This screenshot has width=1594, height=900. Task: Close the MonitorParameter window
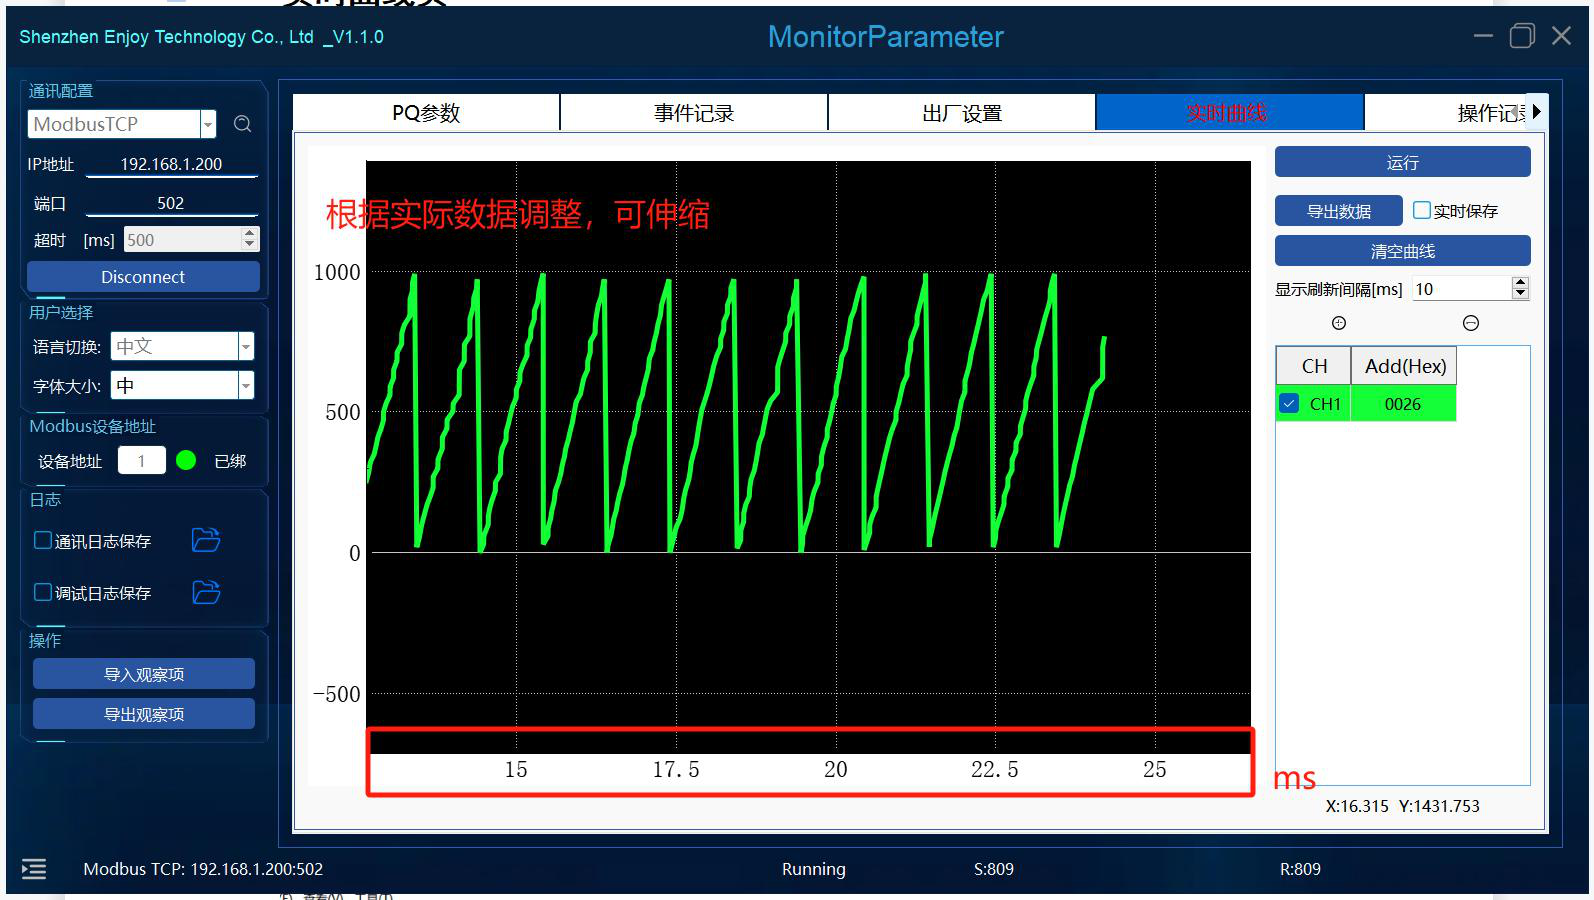point(1561,36)
